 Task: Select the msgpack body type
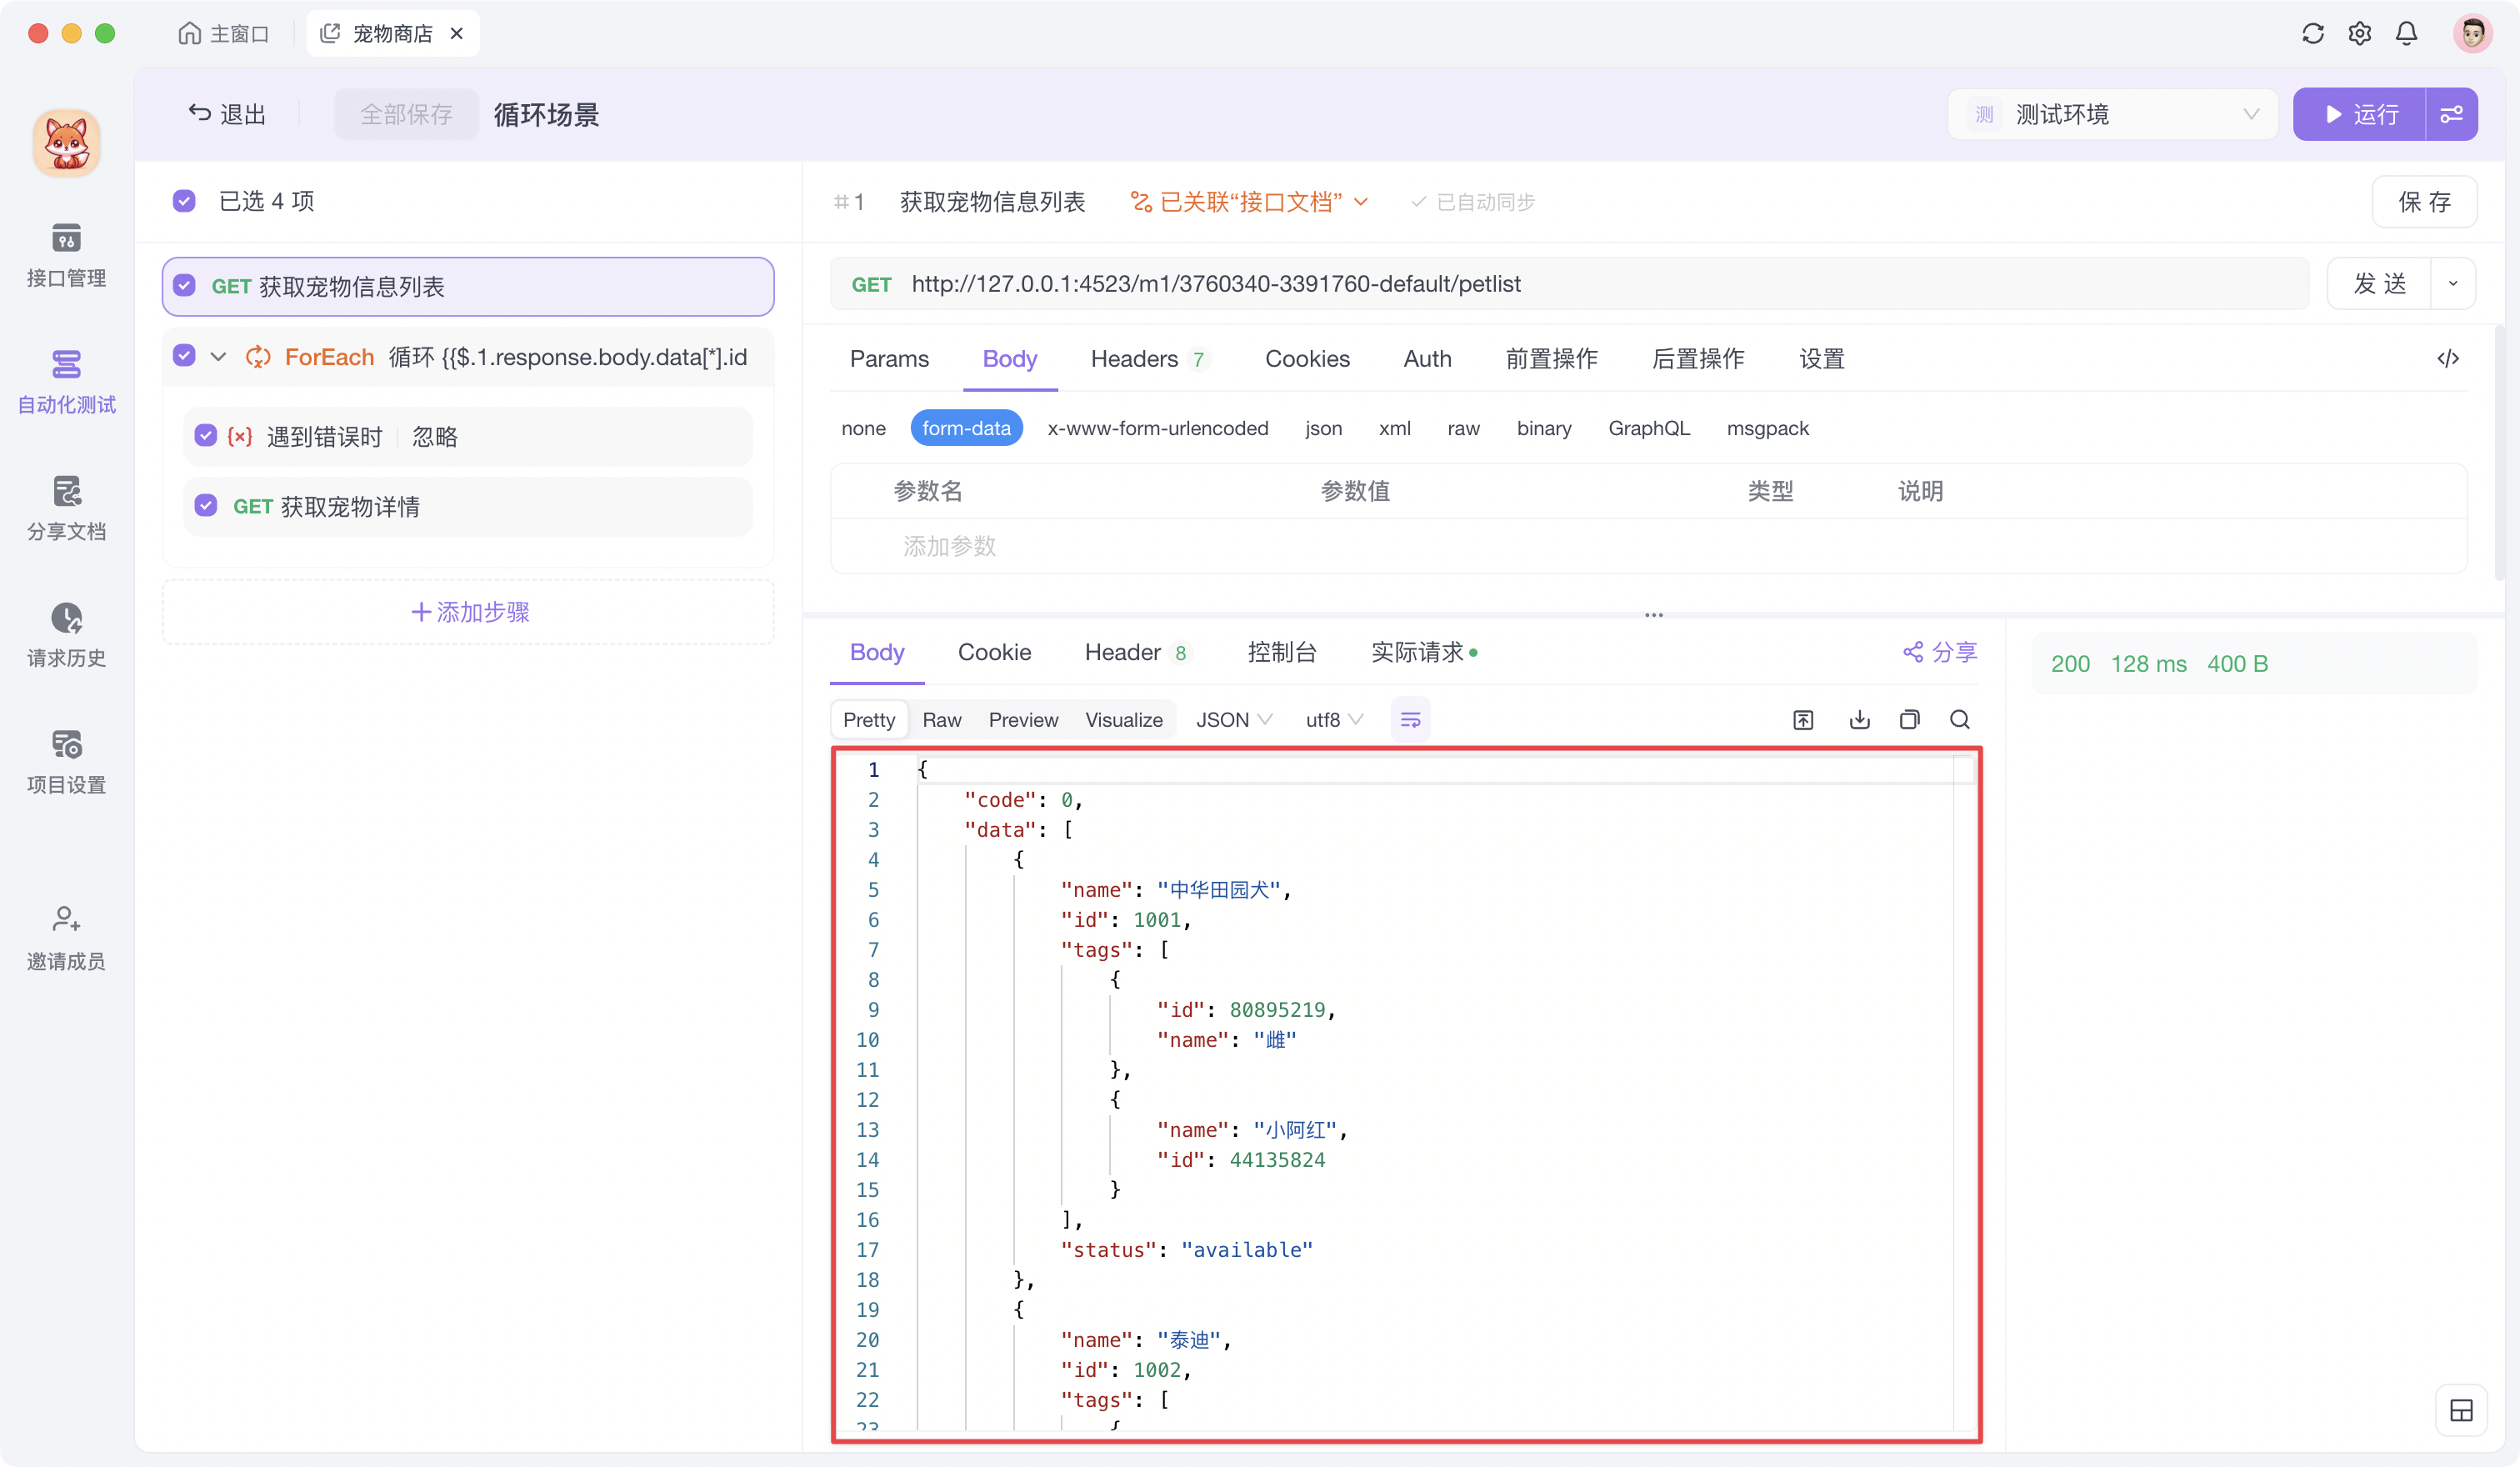pos(1767,428)
